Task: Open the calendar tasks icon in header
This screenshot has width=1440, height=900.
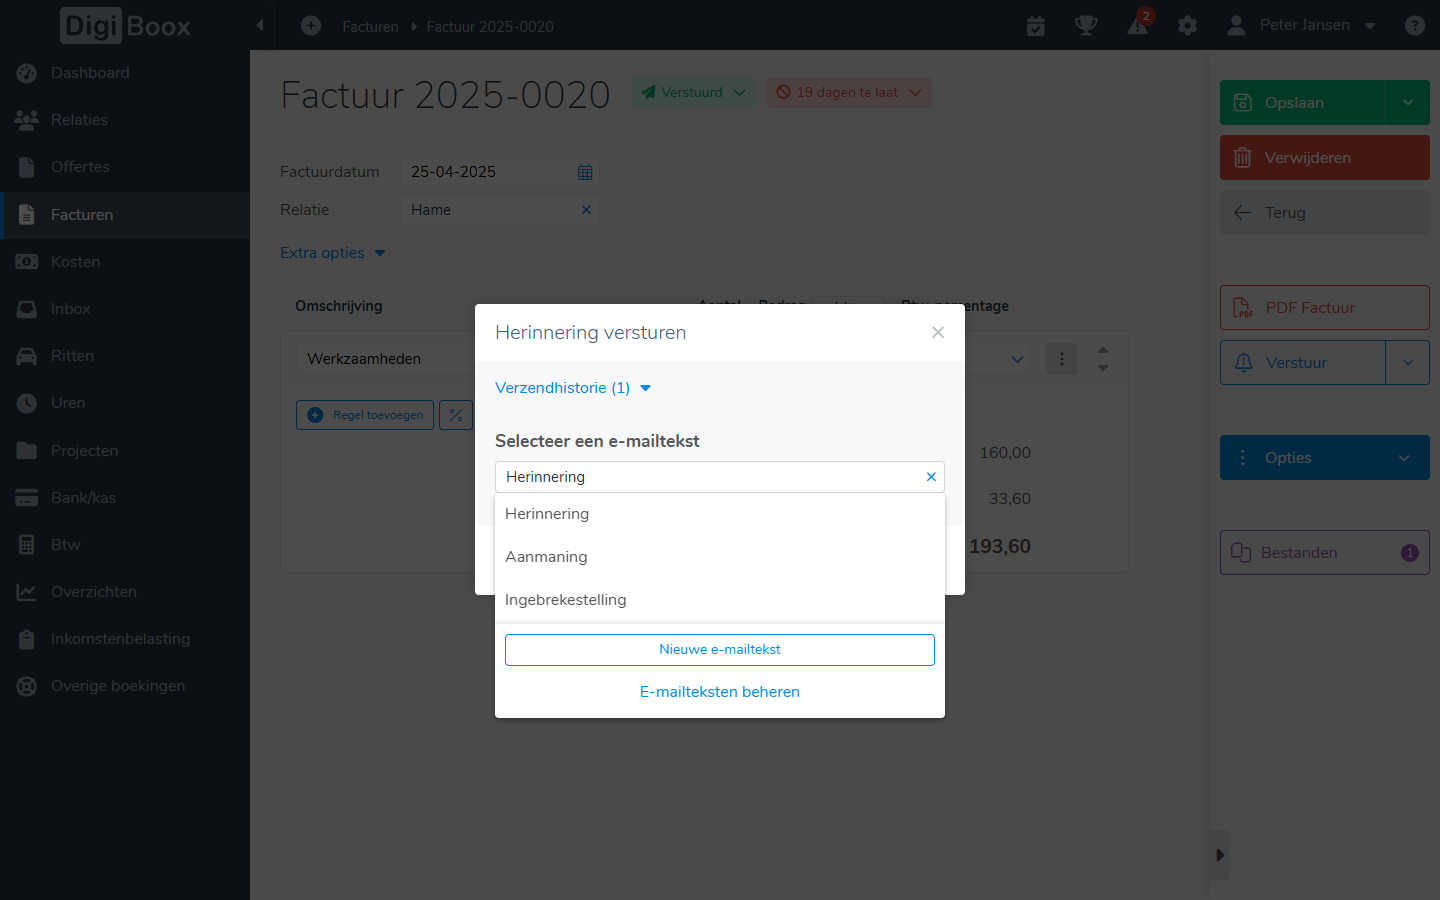Action: tap(1036, 25)
